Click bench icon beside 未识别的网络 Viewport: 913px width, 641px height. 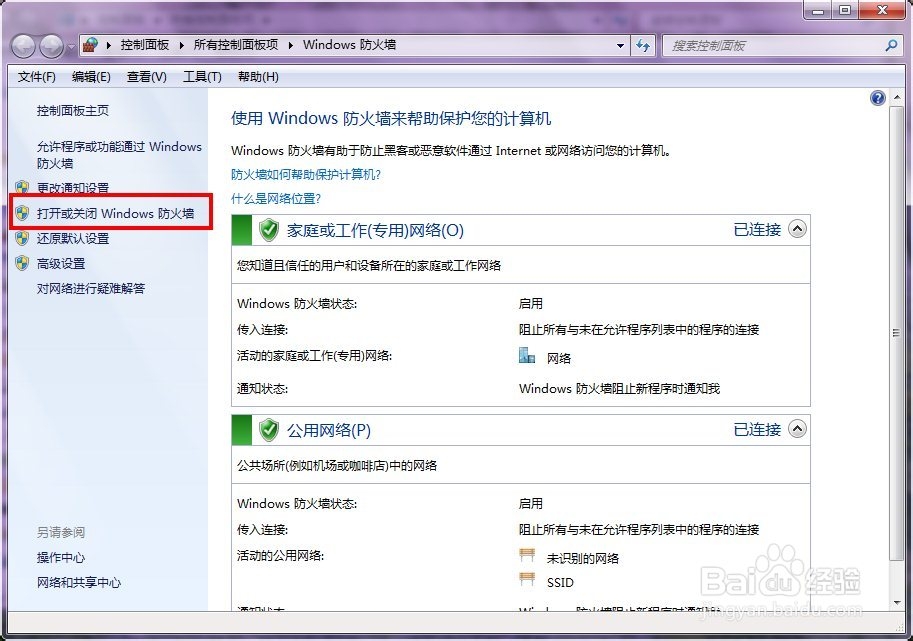click(x=527, y=555)
